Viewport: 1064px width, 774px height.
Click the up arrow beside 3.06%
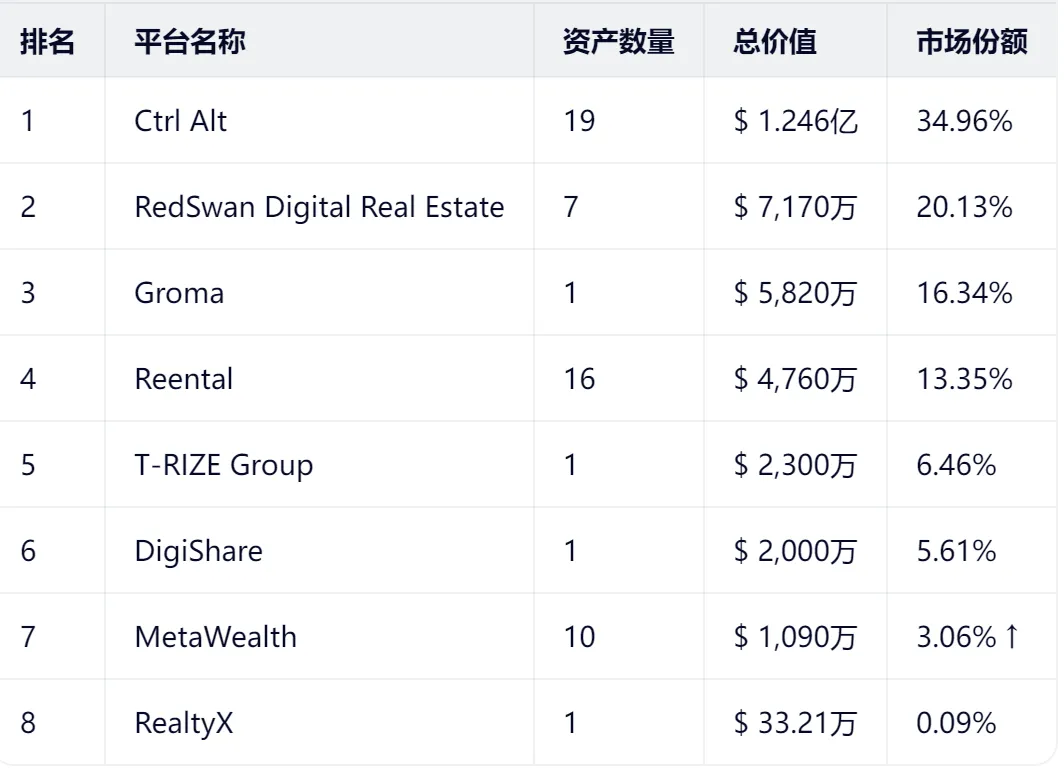click(1012, 637)
